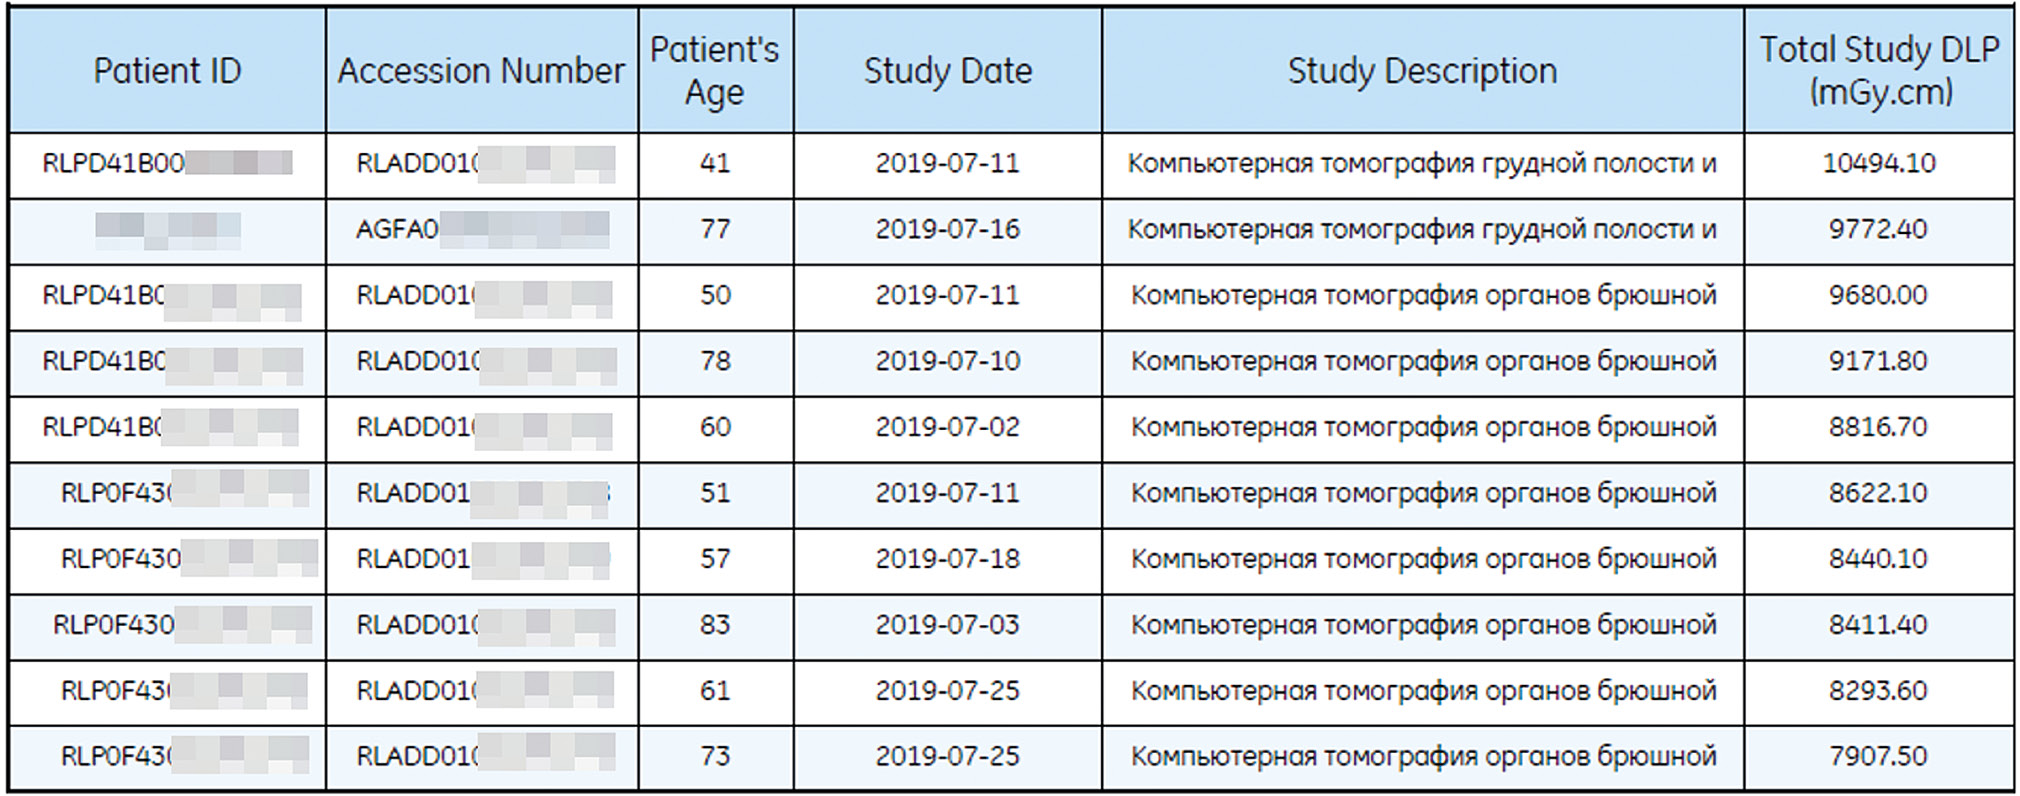The image size is (2020, 796).
Task: Select the patient age 83 cell
Action: (x=715, y=625)
